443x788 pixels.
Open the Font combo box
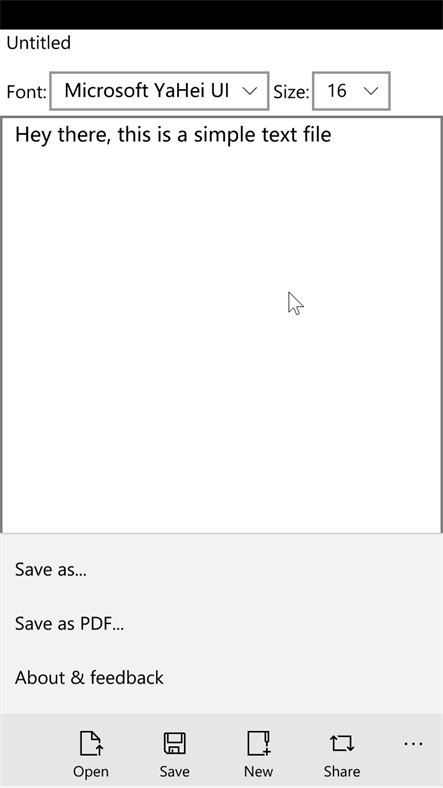[x=159, y=91]
